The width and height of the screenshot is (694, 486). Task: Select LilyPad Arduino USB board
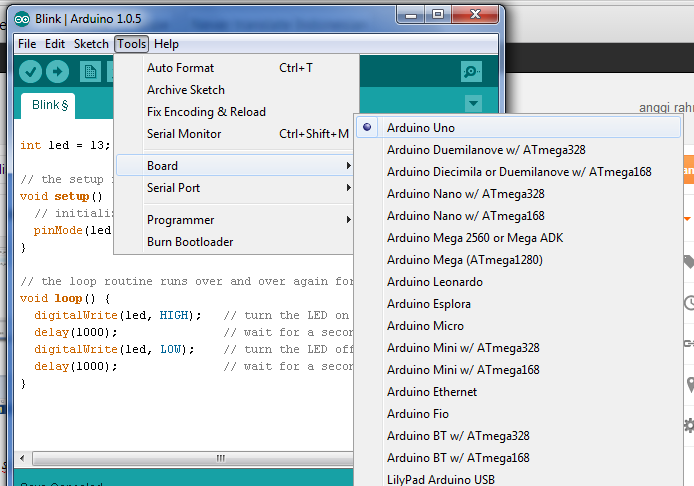[x=518, y=478]
